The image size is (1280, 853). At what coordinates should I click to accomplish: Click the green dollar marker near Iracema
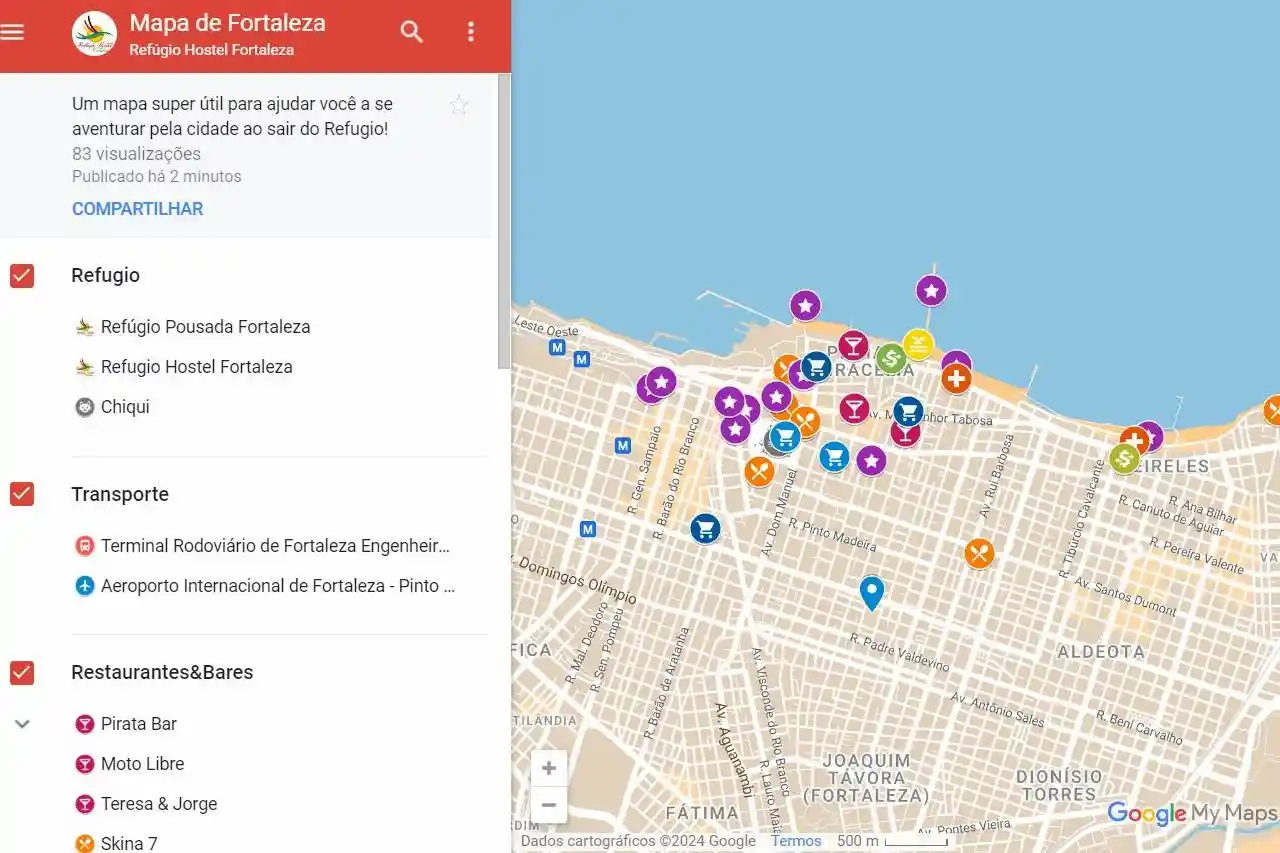click(x=891, y=358)
